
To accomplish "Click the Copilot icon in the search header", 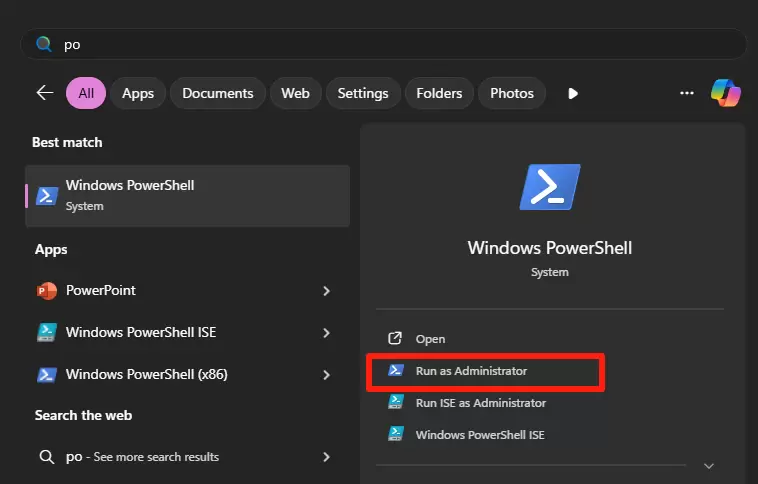I will [x=725, y=93].
